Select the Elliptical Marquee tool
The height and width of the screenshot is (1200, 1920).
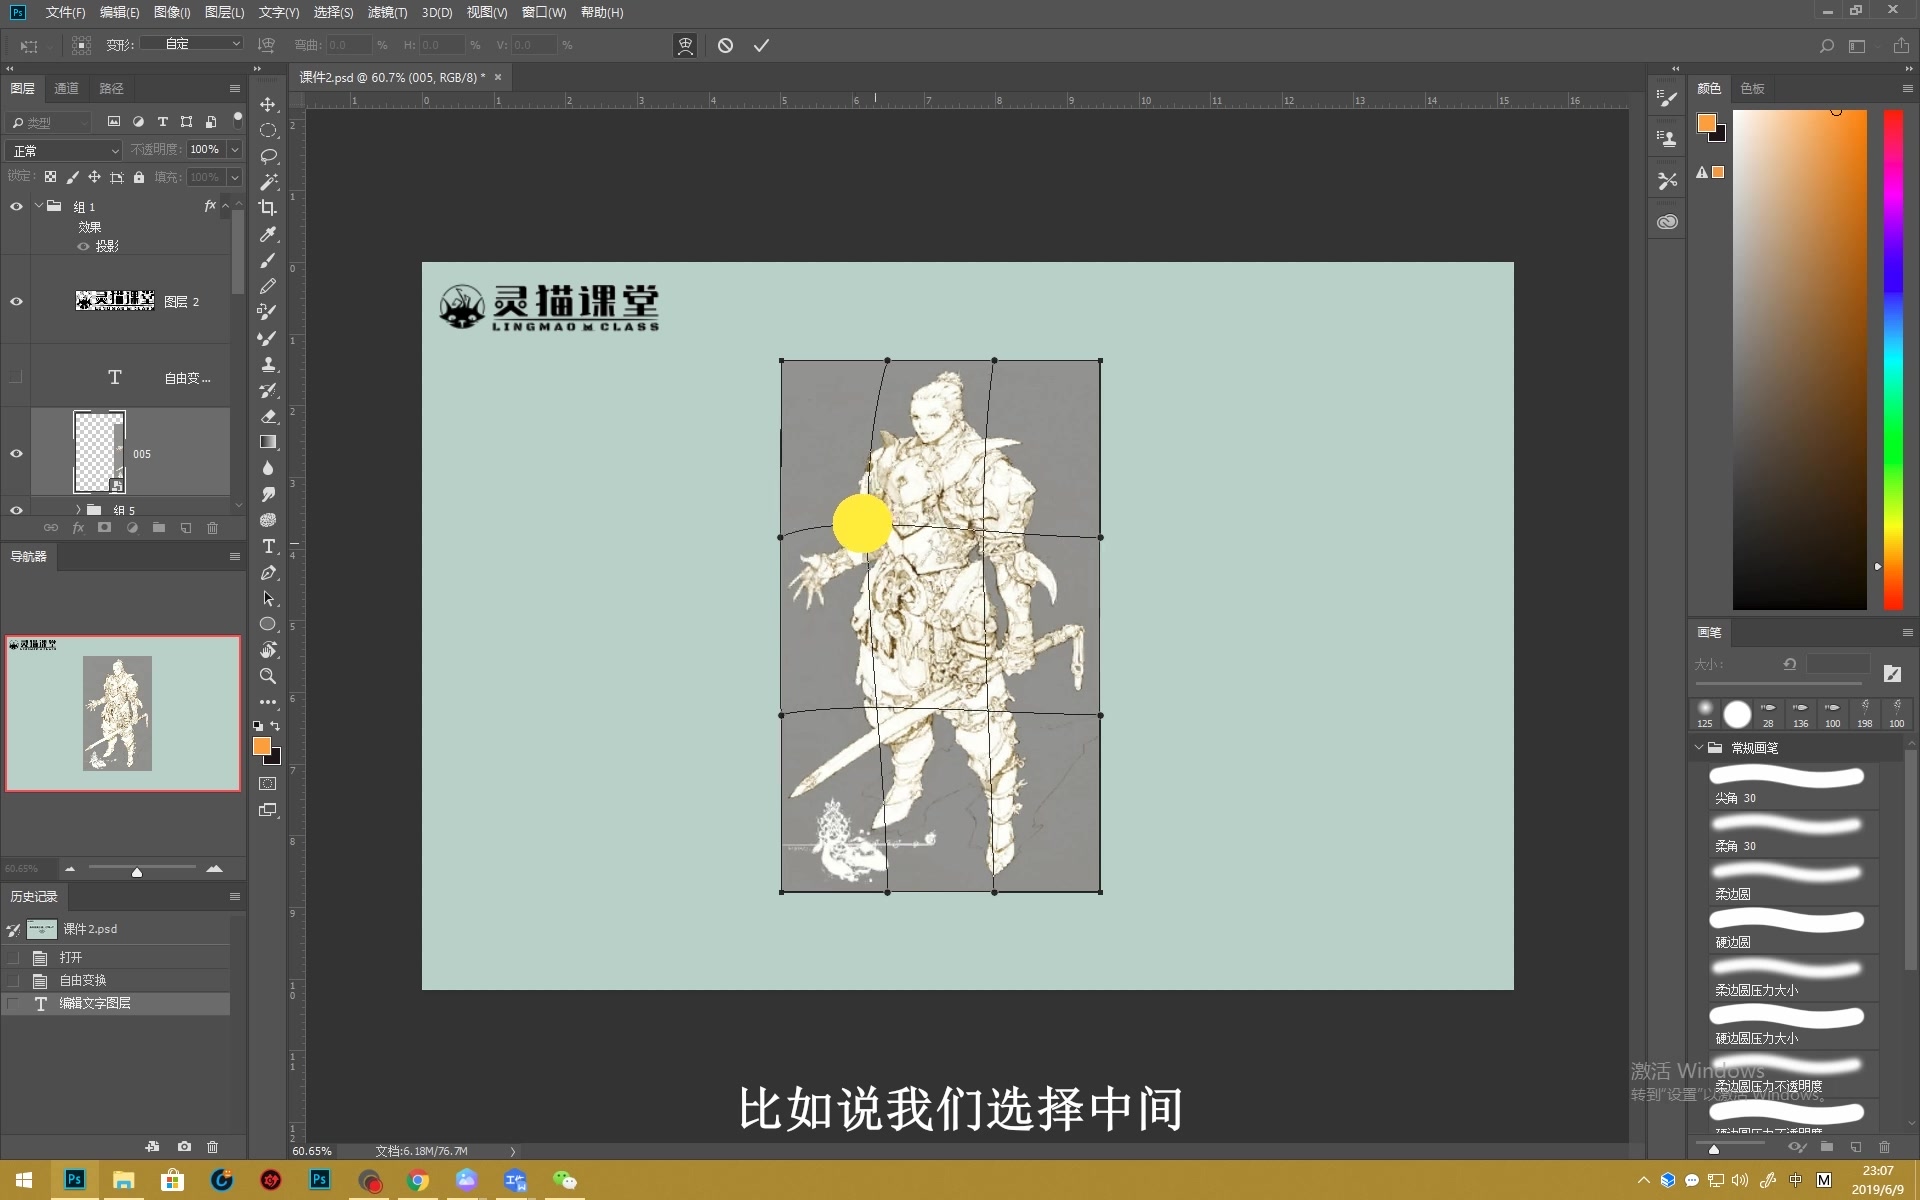[268, 131]
